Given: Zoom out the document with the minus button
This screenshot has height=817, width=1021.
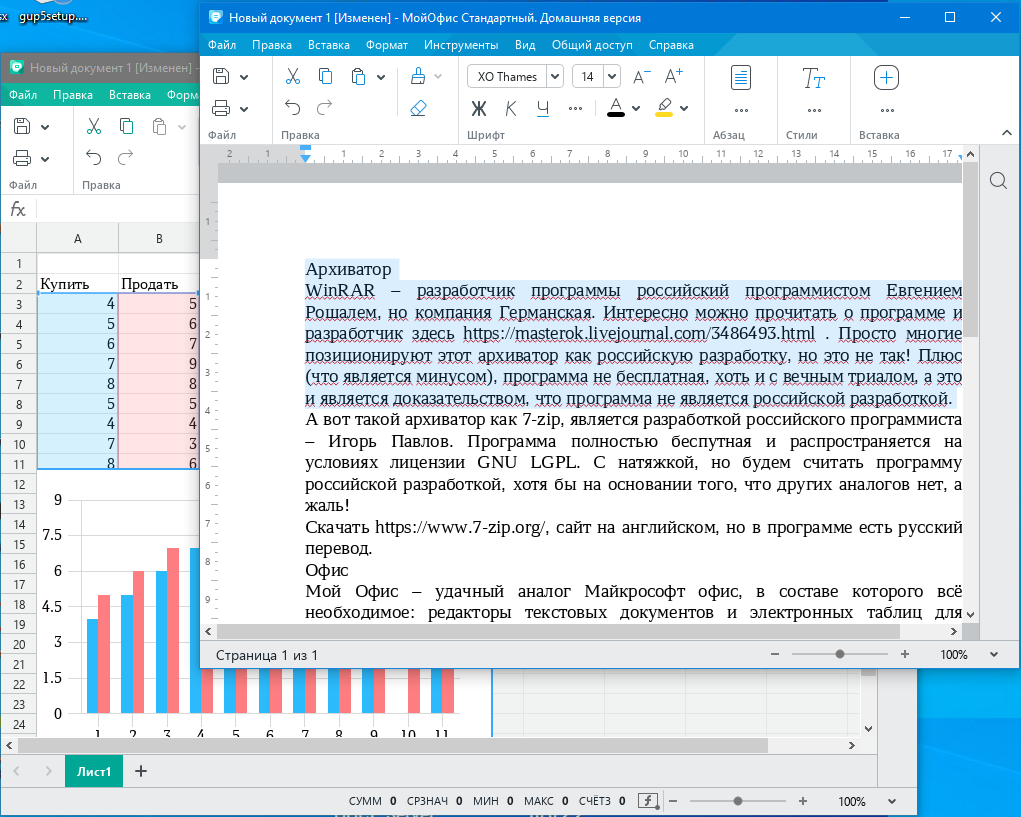Looking at the screenshot, I should 775,654.
